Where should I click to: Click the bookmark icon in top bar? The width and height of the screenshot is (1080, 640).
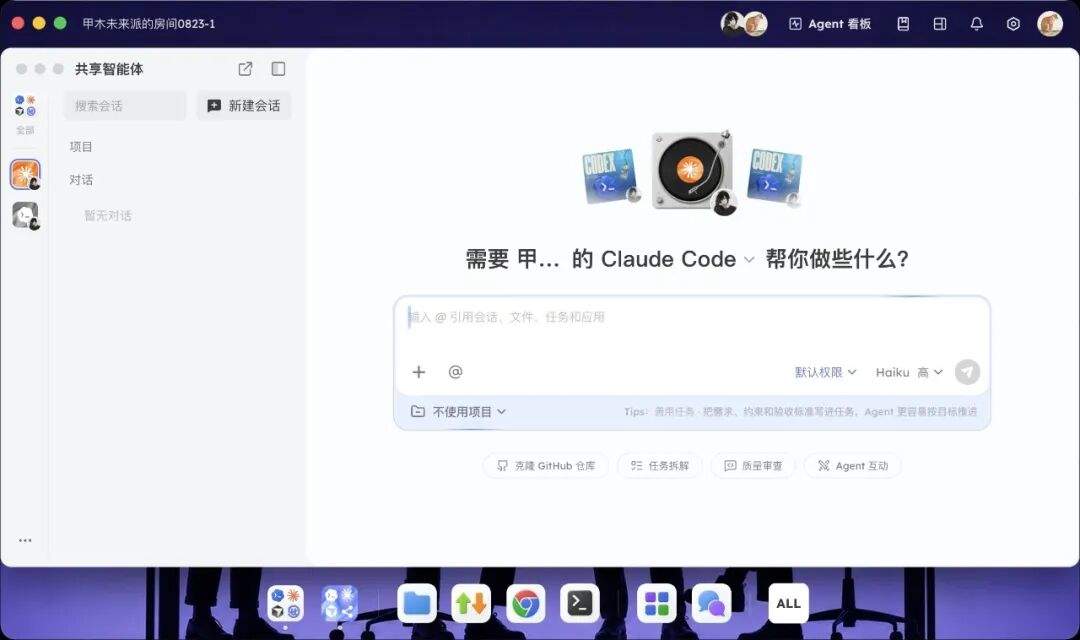[903, 24]
